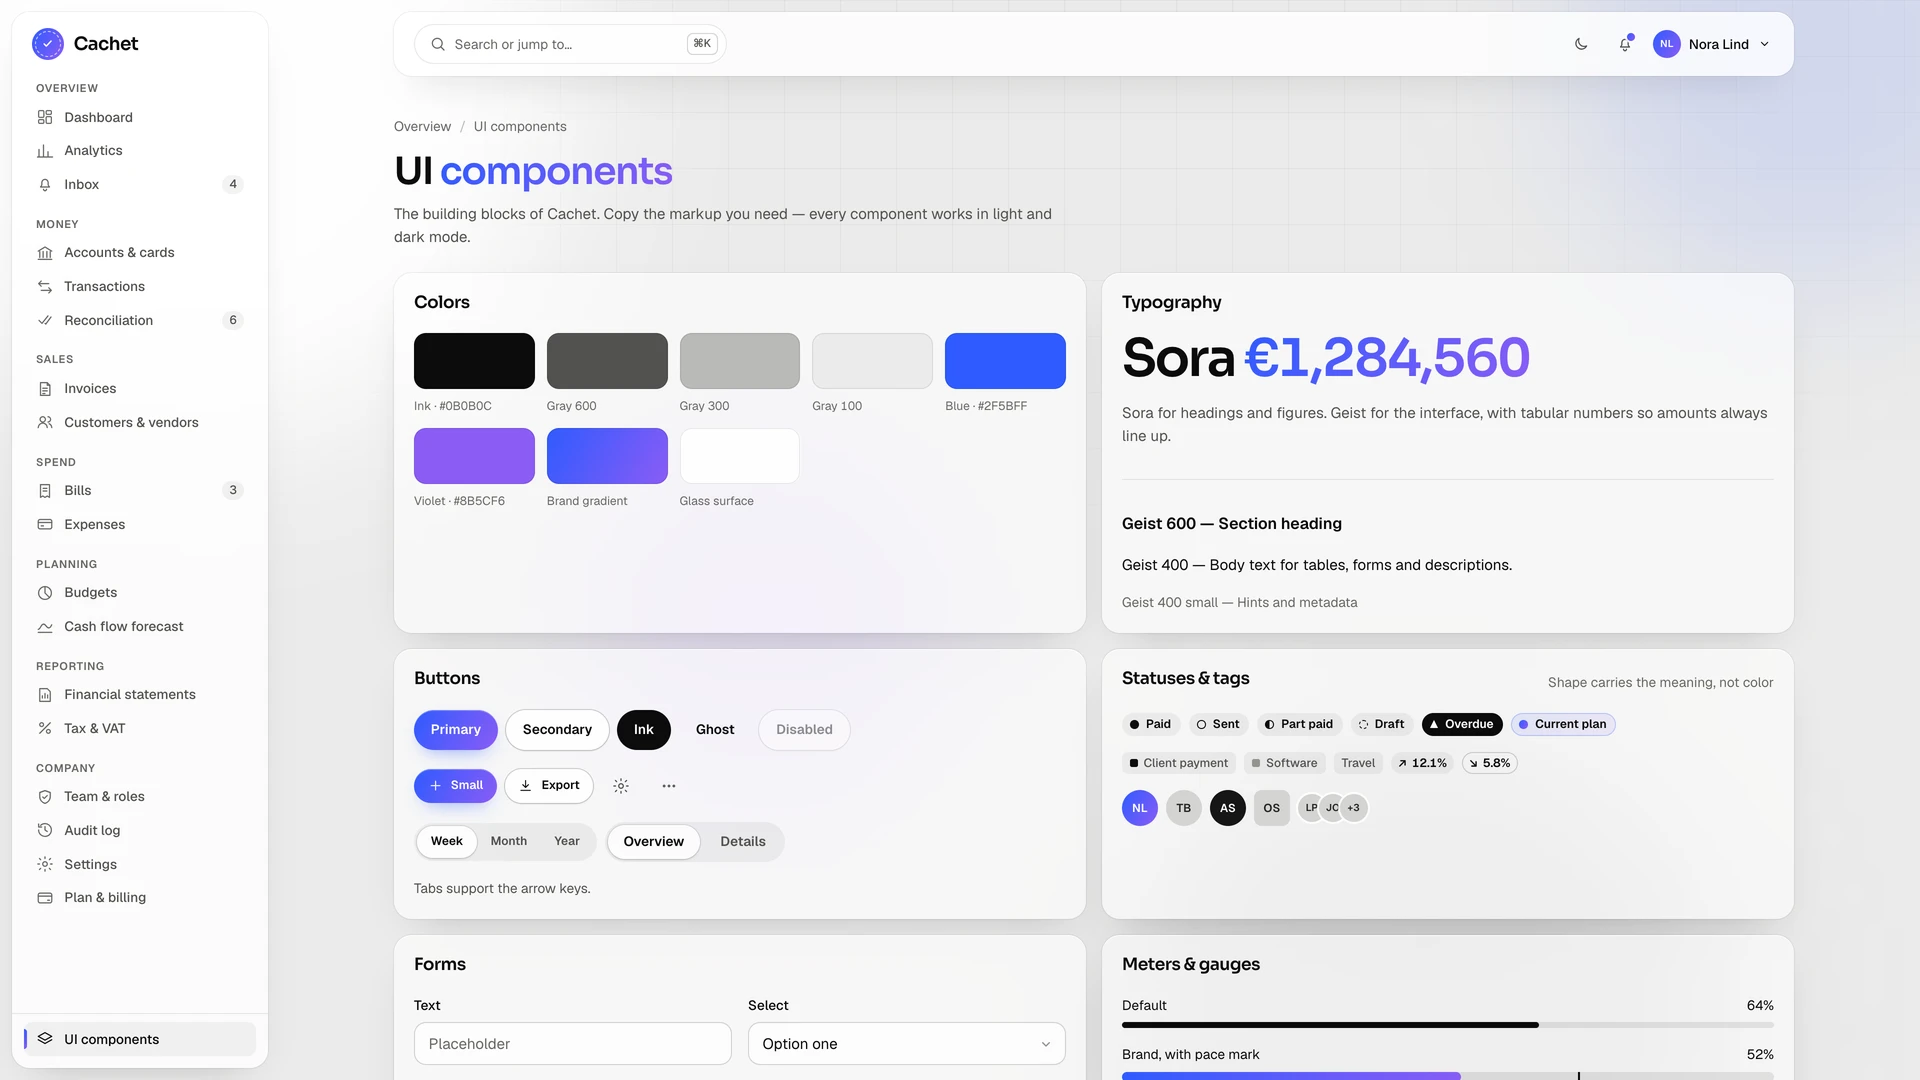Click the Financial statements icon
Viewport: 1920px width, 1080px height.
pyautogui.click(x=45, y=695)
